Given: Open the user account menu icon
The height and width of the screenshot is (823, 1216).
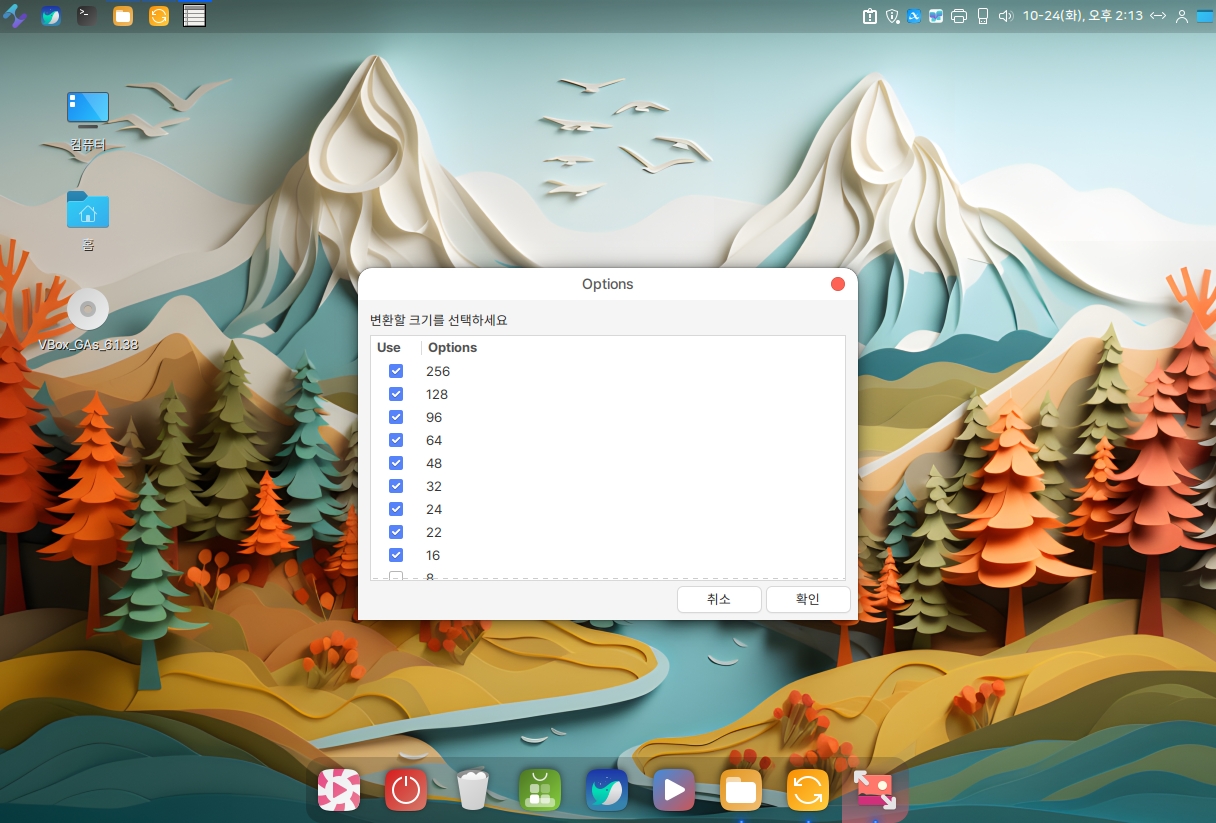Looking at the screenshot, I should coord(1181,16).
